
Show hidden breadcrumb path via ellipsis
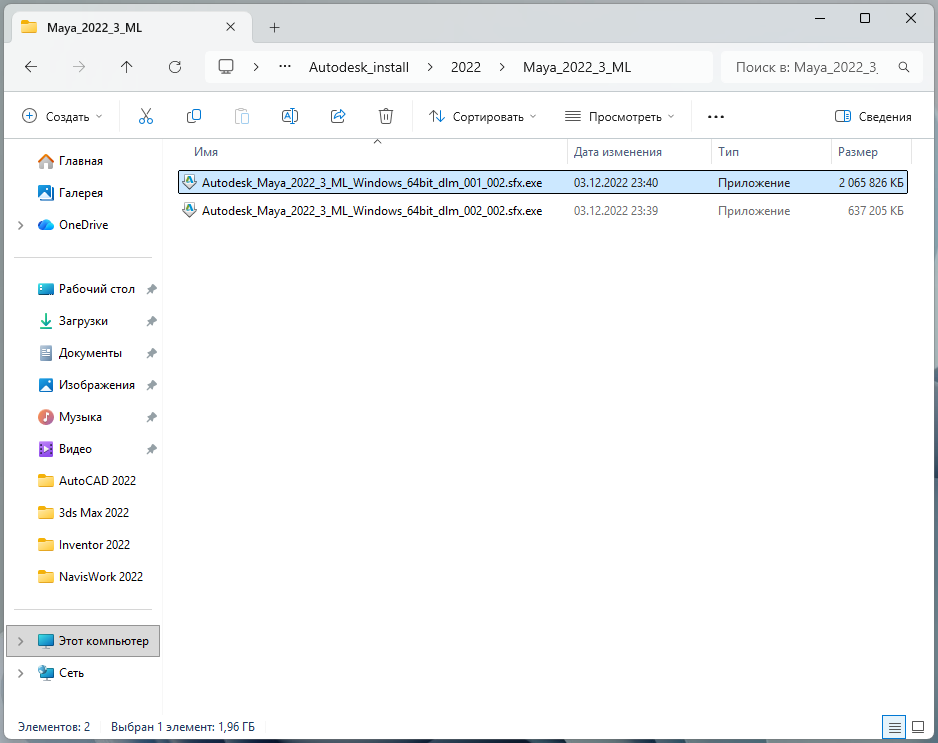pyautogui.click(x=285, y=66)
